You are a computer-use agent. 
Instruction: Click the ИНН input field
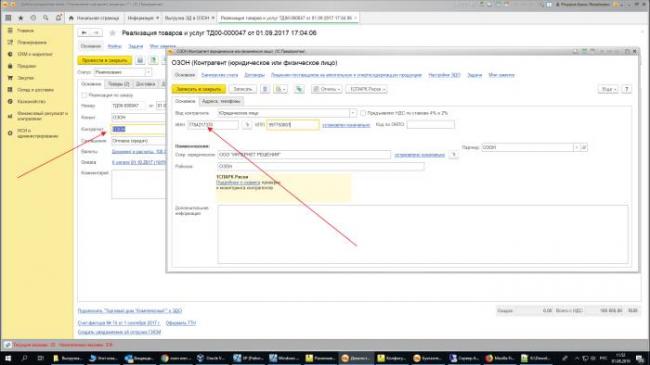point(213,124)
